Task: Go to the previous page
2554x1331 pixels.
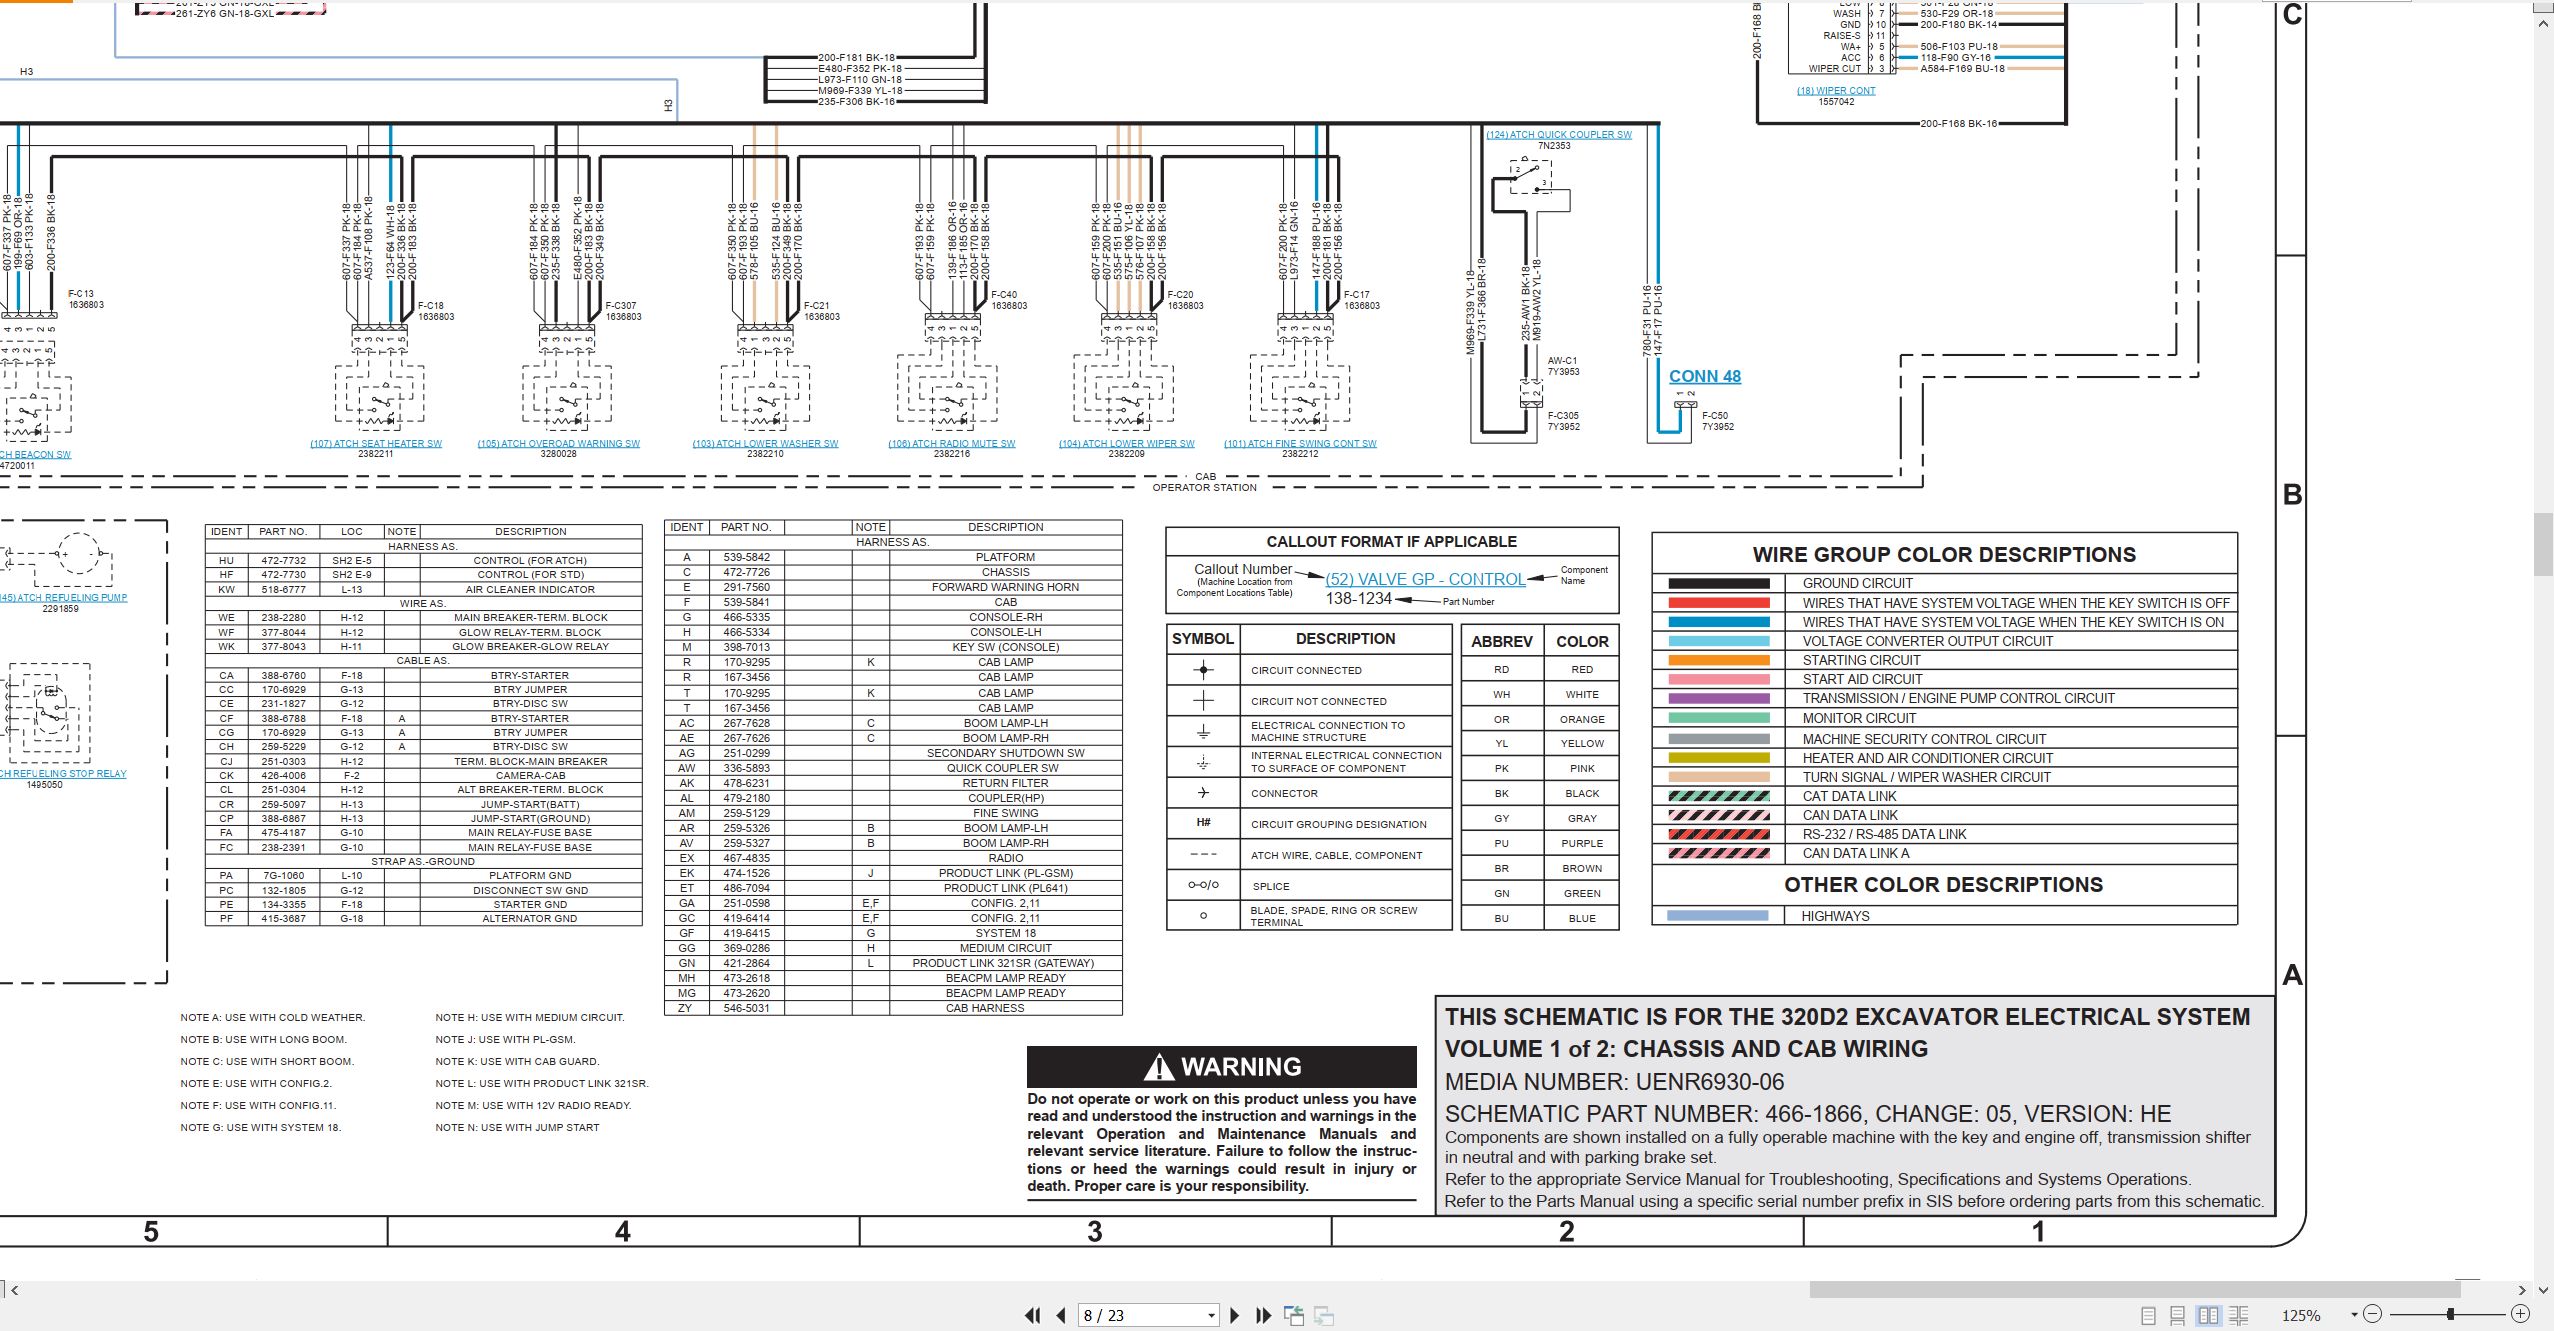Action: [1061, 1315]
